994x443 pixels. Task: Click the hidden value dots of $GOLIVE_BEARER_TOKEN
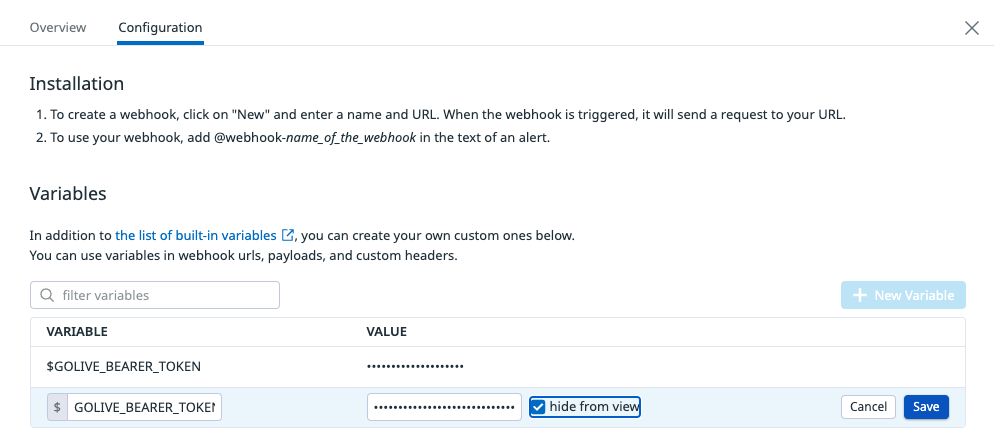point(415,367)
